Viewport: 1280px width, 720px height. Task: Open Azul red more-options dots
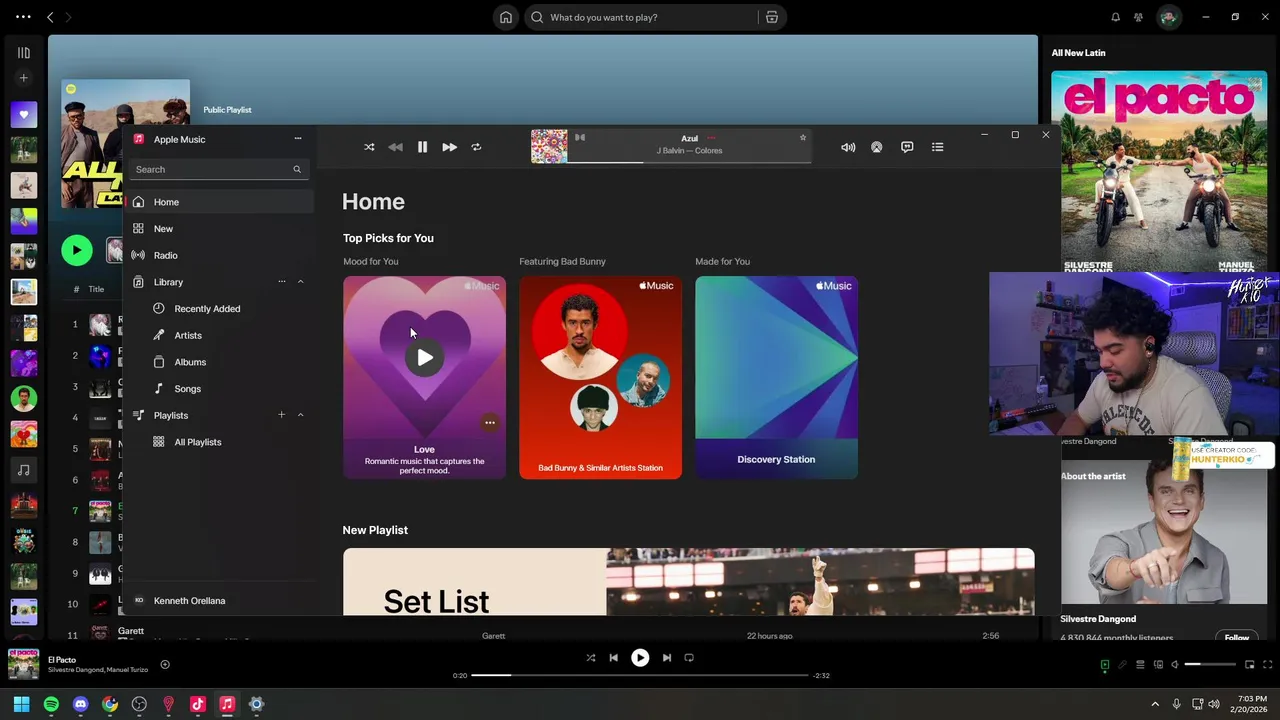coord(711,138)
